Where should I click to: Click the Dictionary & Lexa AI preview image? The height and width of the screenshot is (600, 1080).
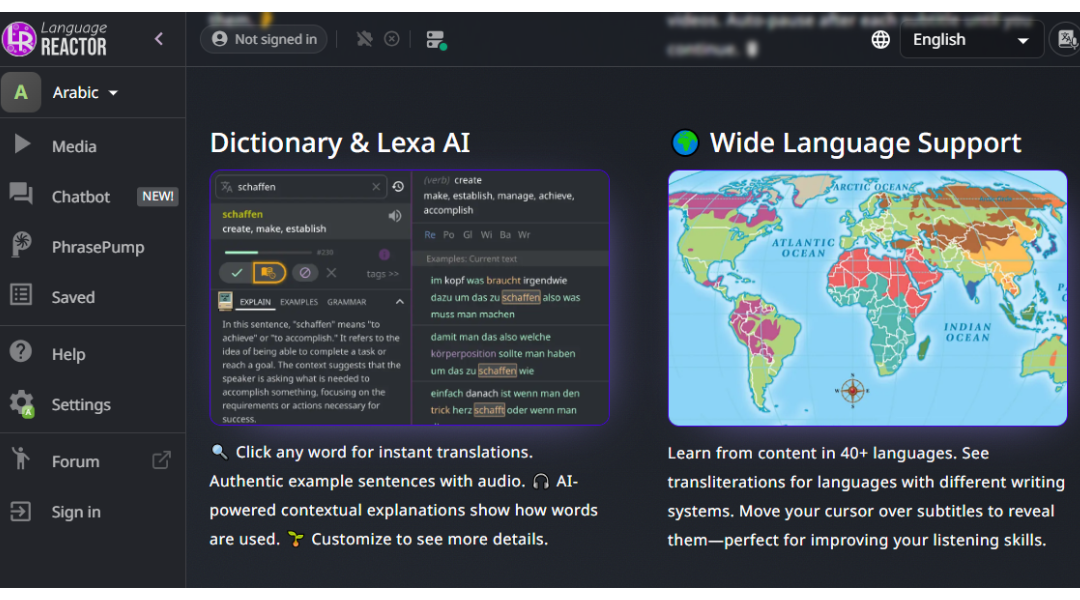(x=409, y=298)
